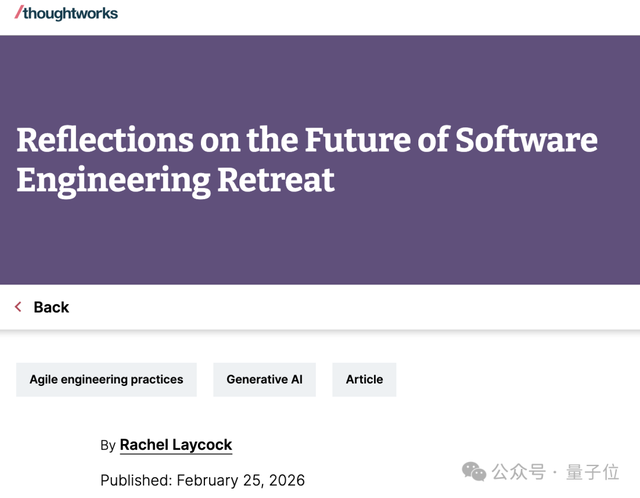Screen dimensions: 640x498
Task: Click the "Reflections on the Future" headline line
Action: [306, 139]
